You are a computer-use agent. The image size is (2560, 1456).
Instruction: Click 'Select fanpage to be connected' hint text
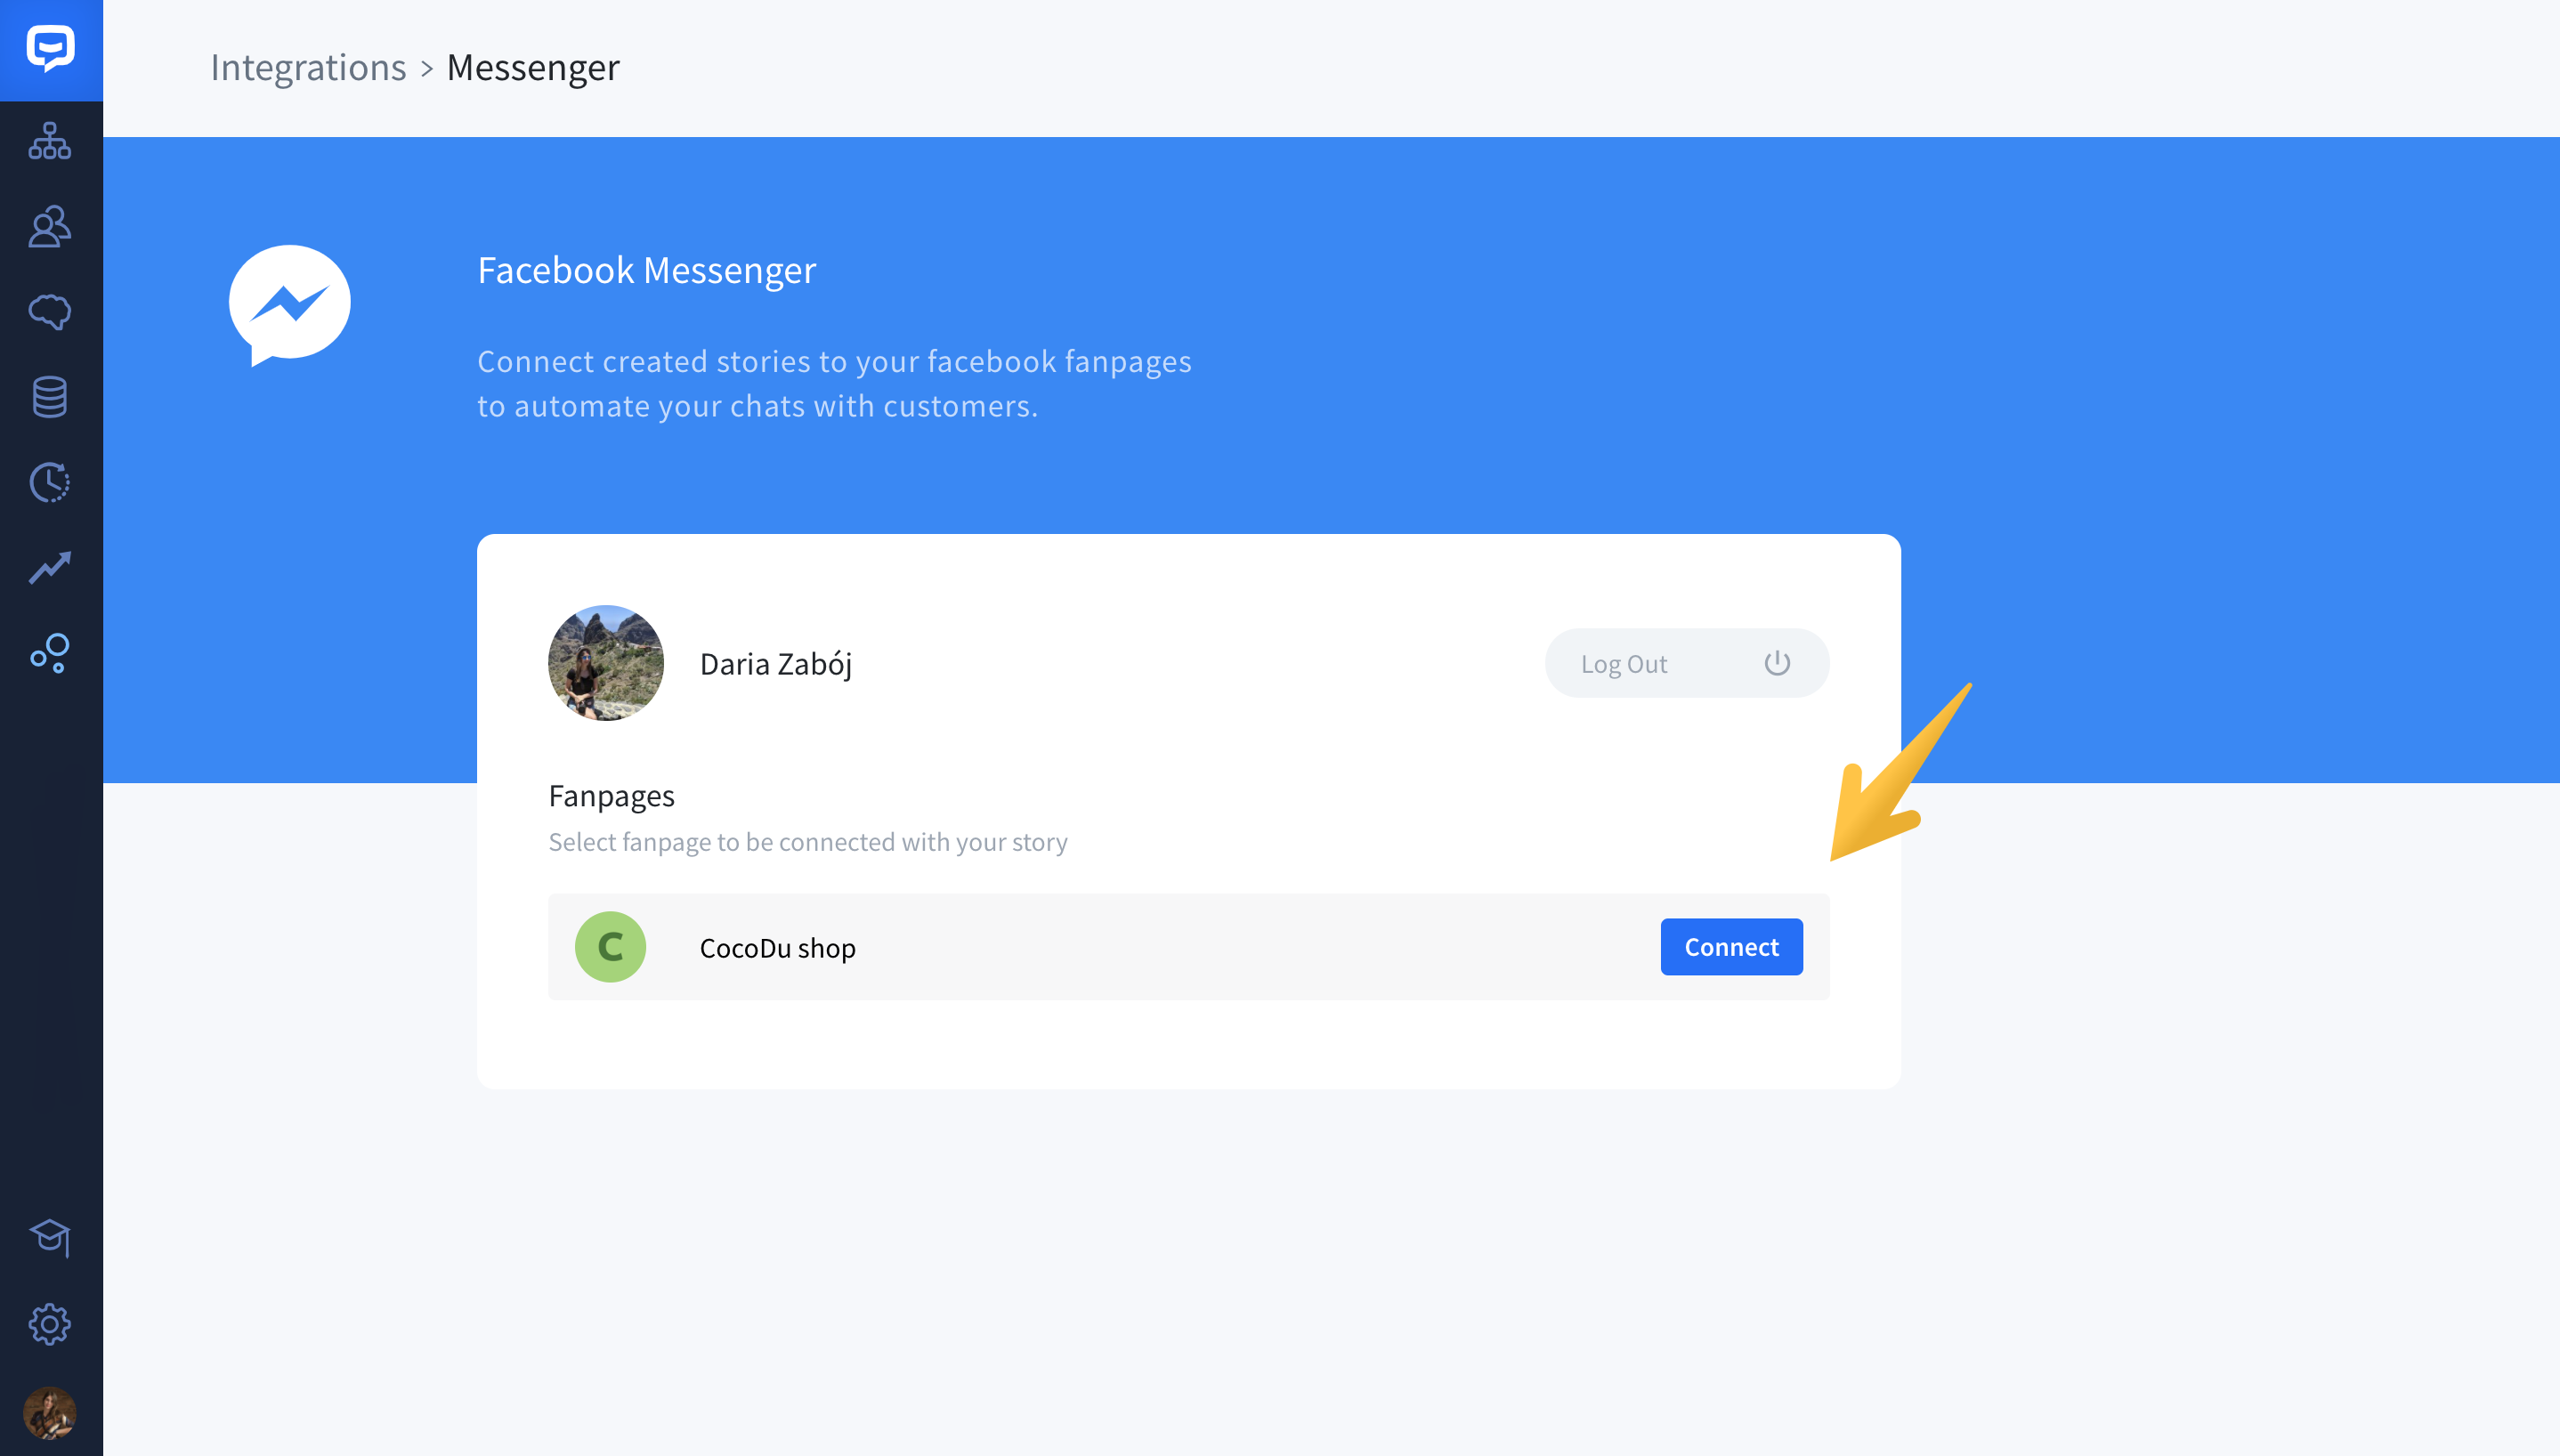tap(808, 842)
